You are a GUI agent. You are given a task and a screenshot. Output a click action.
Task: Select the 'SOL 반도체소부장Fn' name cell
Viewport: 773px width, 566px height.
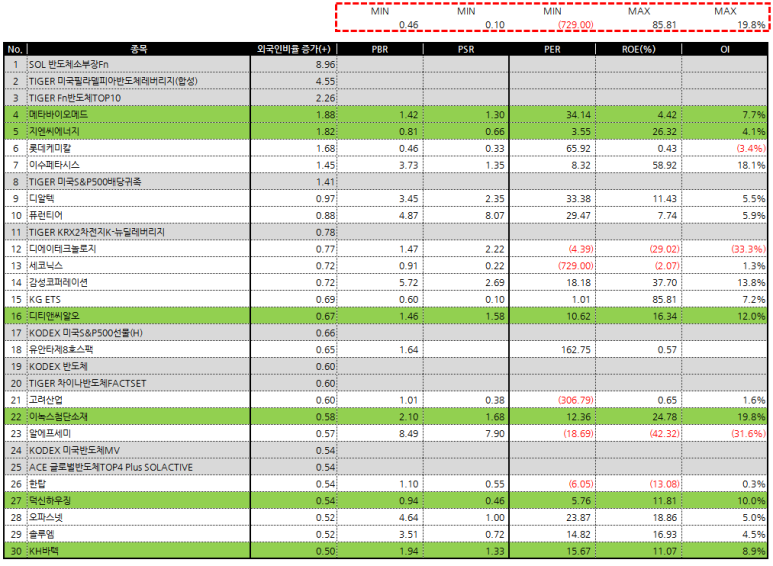click(139, 64)
